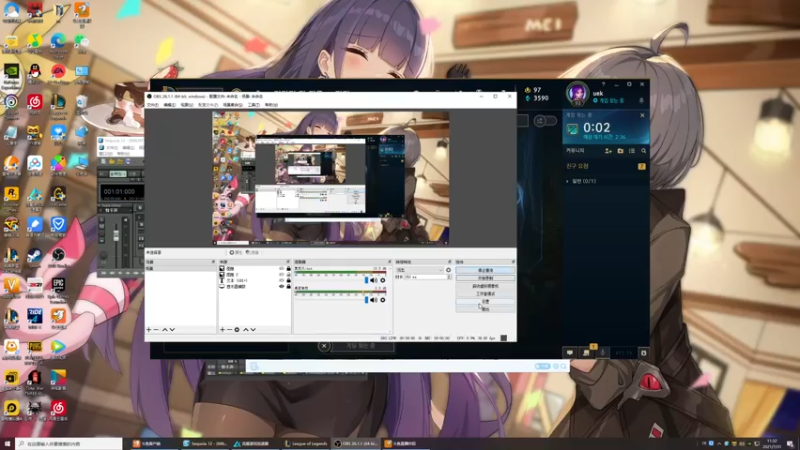This screenshot has height=450, width=800.
Task: Pop out the OBS controls dock
Action: [x=513, y=262]
